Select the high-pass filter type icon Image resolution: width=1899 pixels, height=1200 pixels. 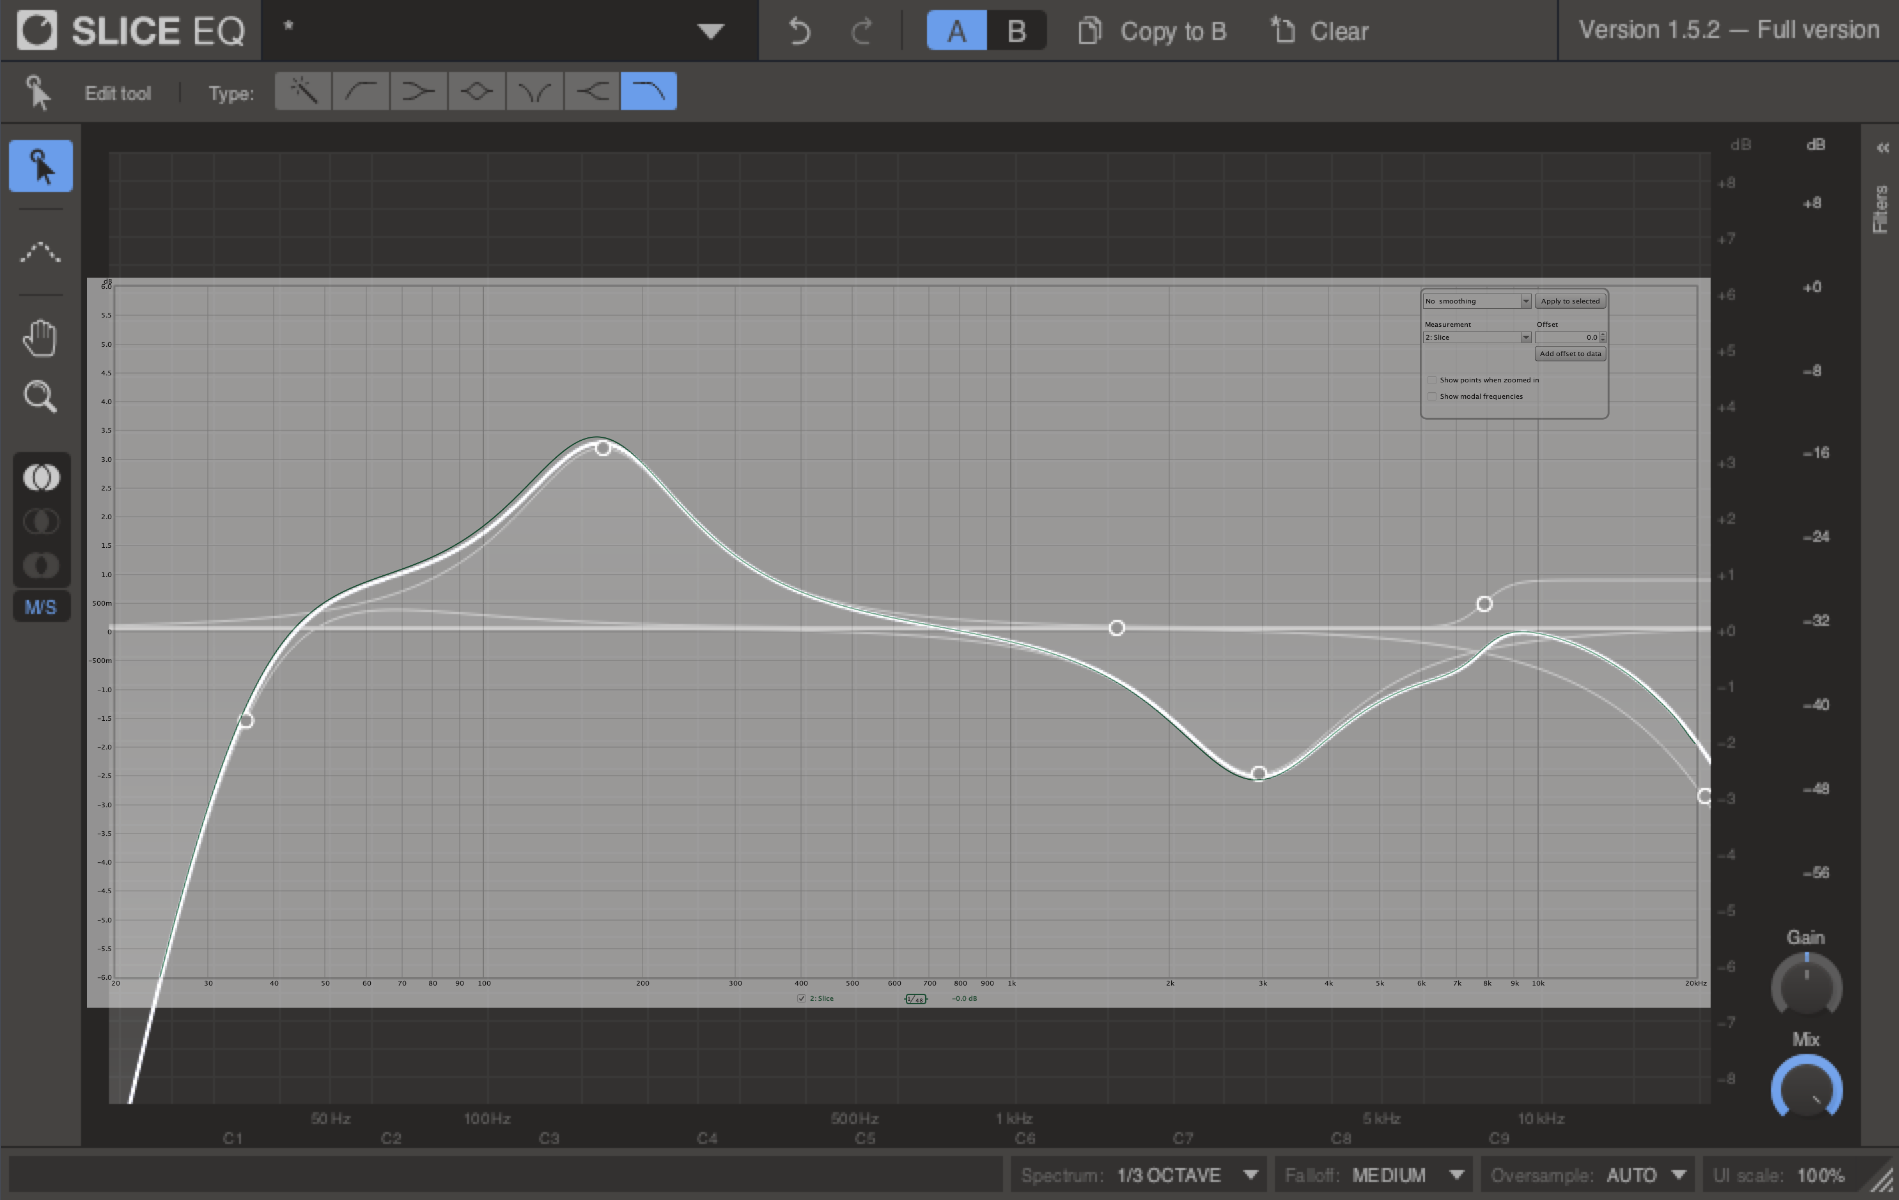point(361,92)
